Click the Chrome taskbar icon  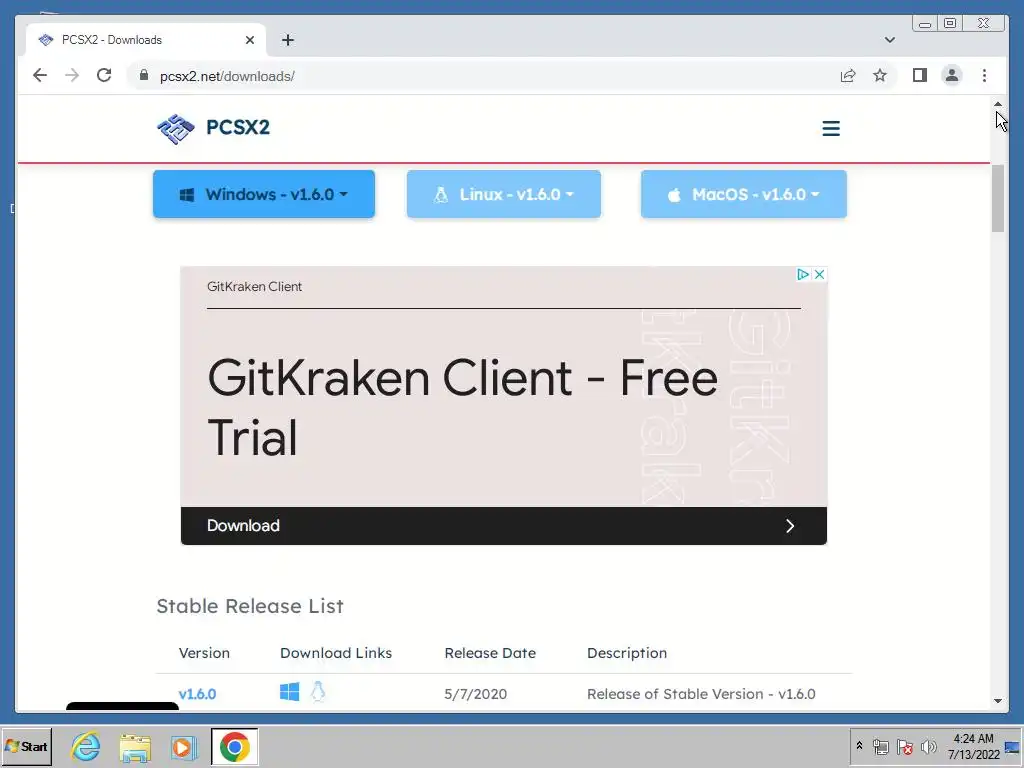coord(234,746)
